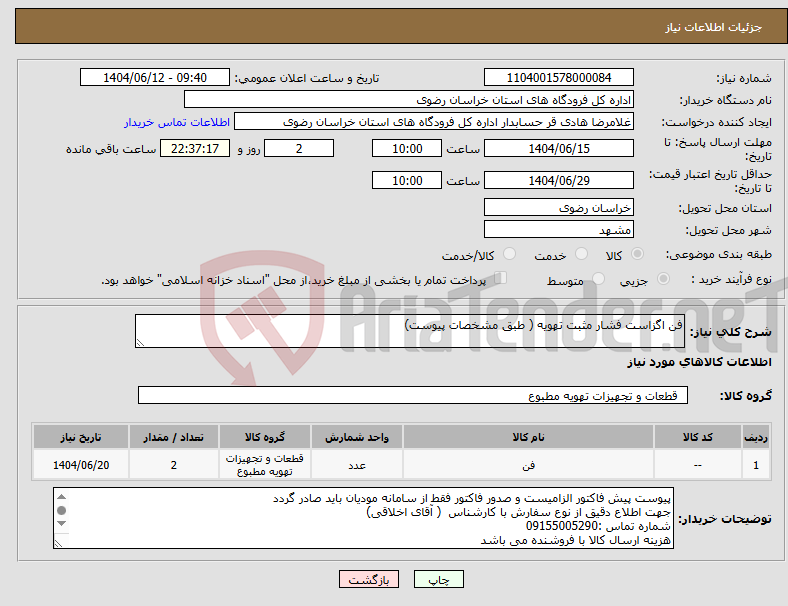
Task: Click the remaining time field 22:37:17
Action: point(195,149)
